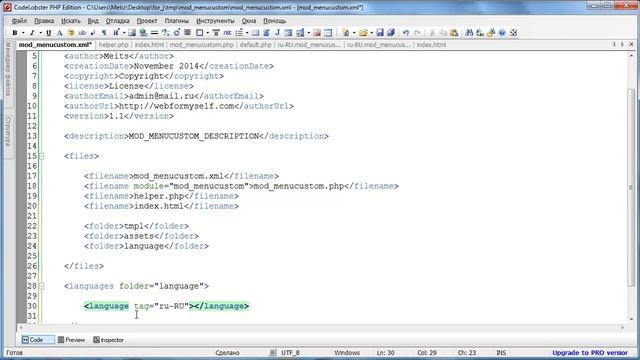The image size is (640, 360).
Task: Open the open-folder dropdown arrow
Action: point(371,33)
